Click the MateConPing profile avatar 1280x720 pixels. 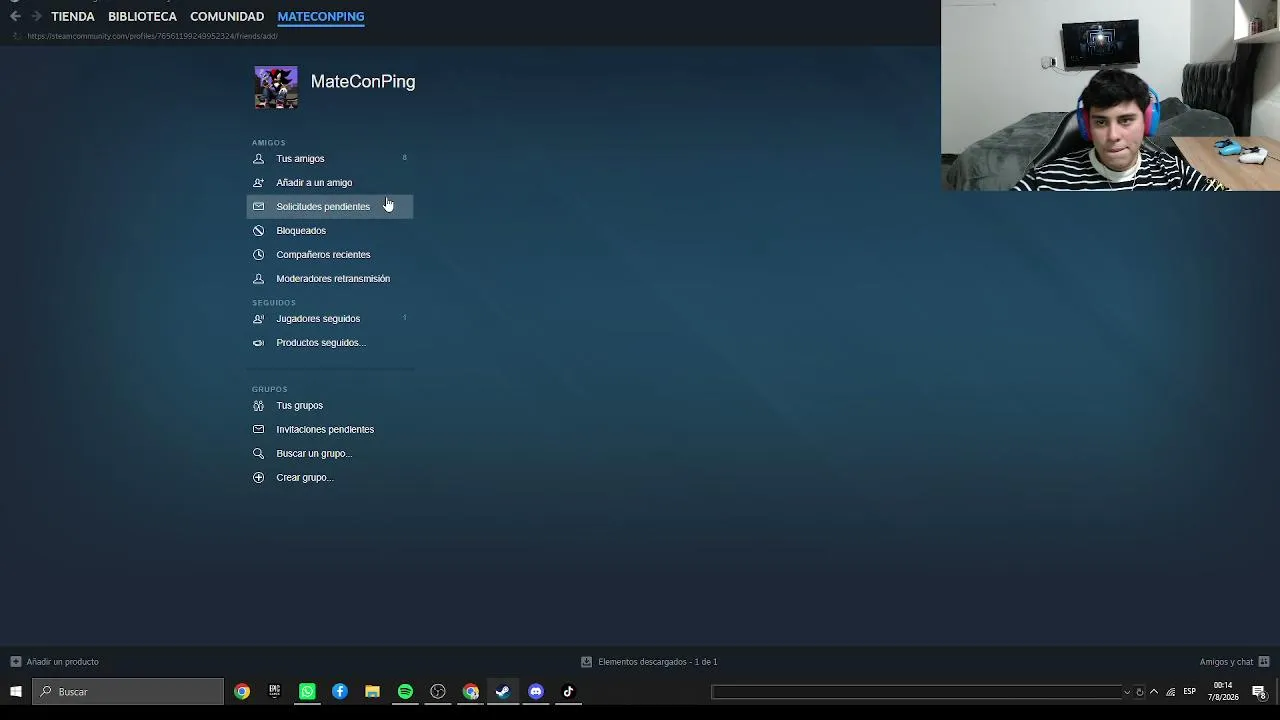(276, 87)
